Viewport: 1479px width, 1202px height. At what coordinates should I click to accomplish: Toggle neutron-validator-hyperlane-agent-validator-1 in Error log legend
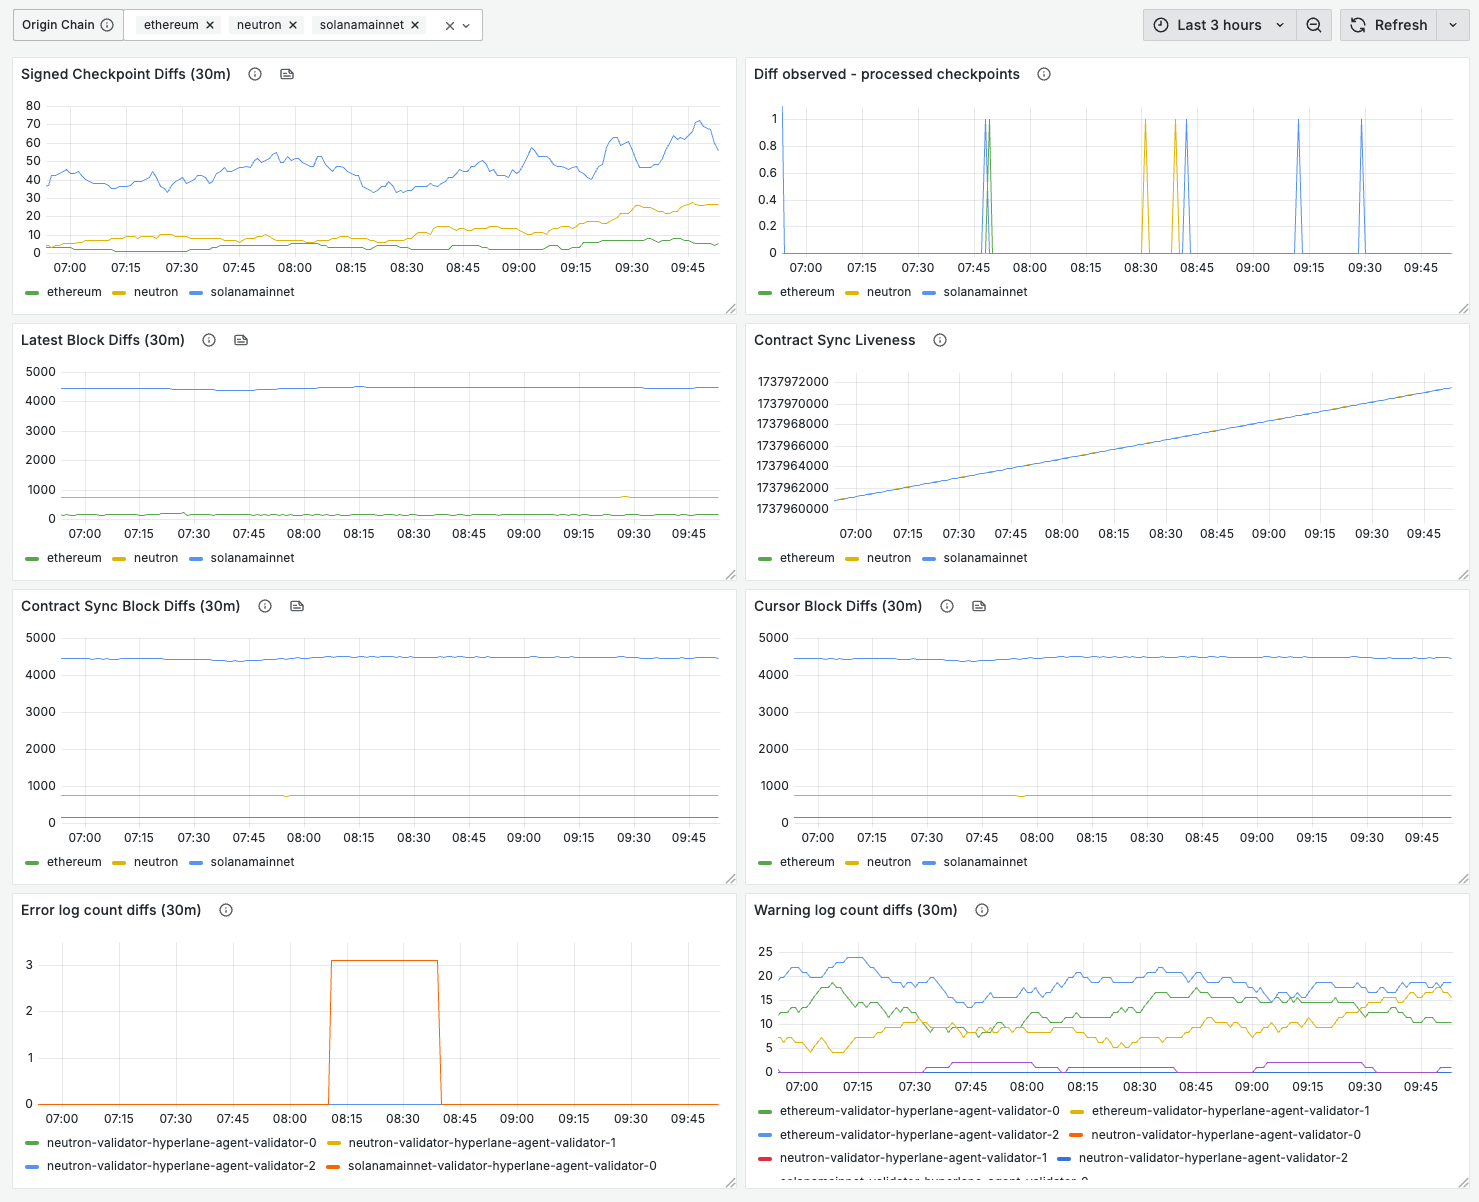pyautogui.click(x=482, y=1143)
